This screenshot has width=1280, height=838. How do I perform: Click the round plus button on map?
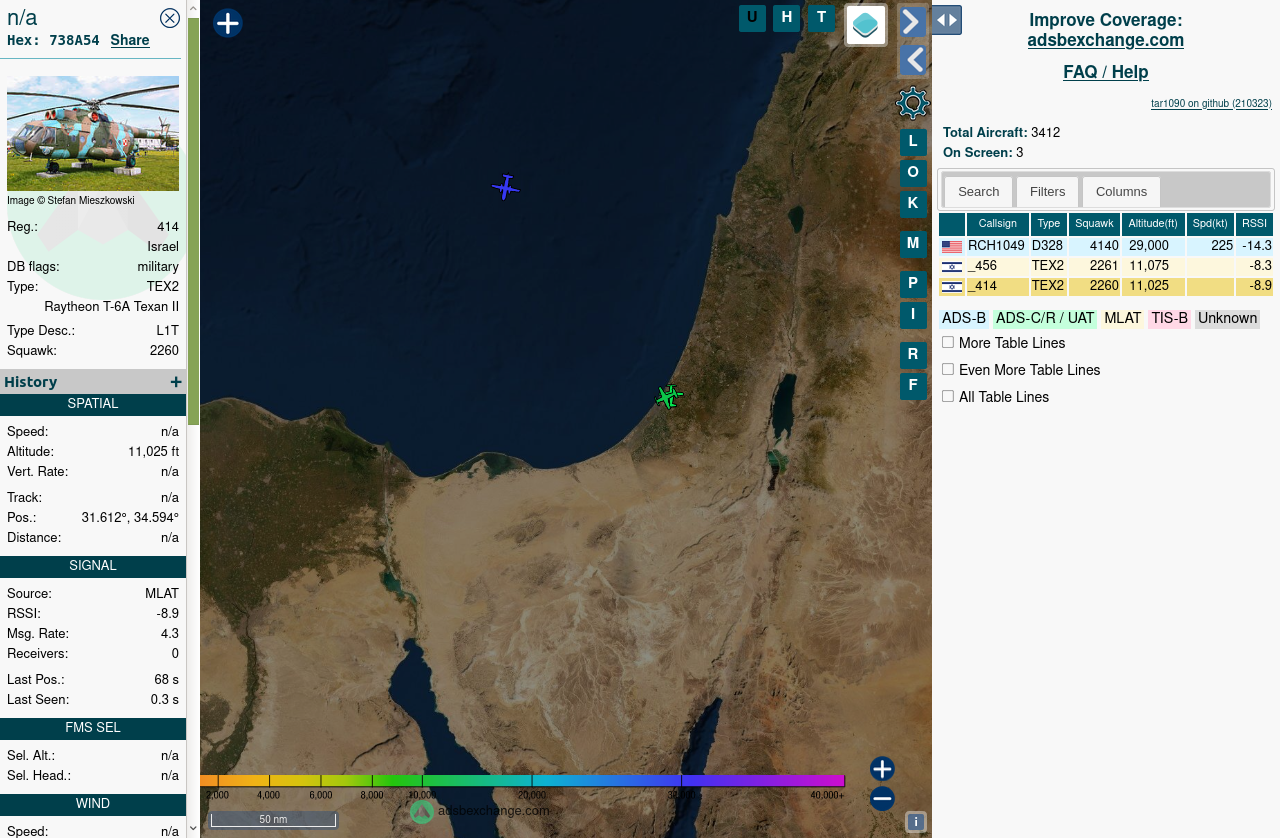coord(228,23)
